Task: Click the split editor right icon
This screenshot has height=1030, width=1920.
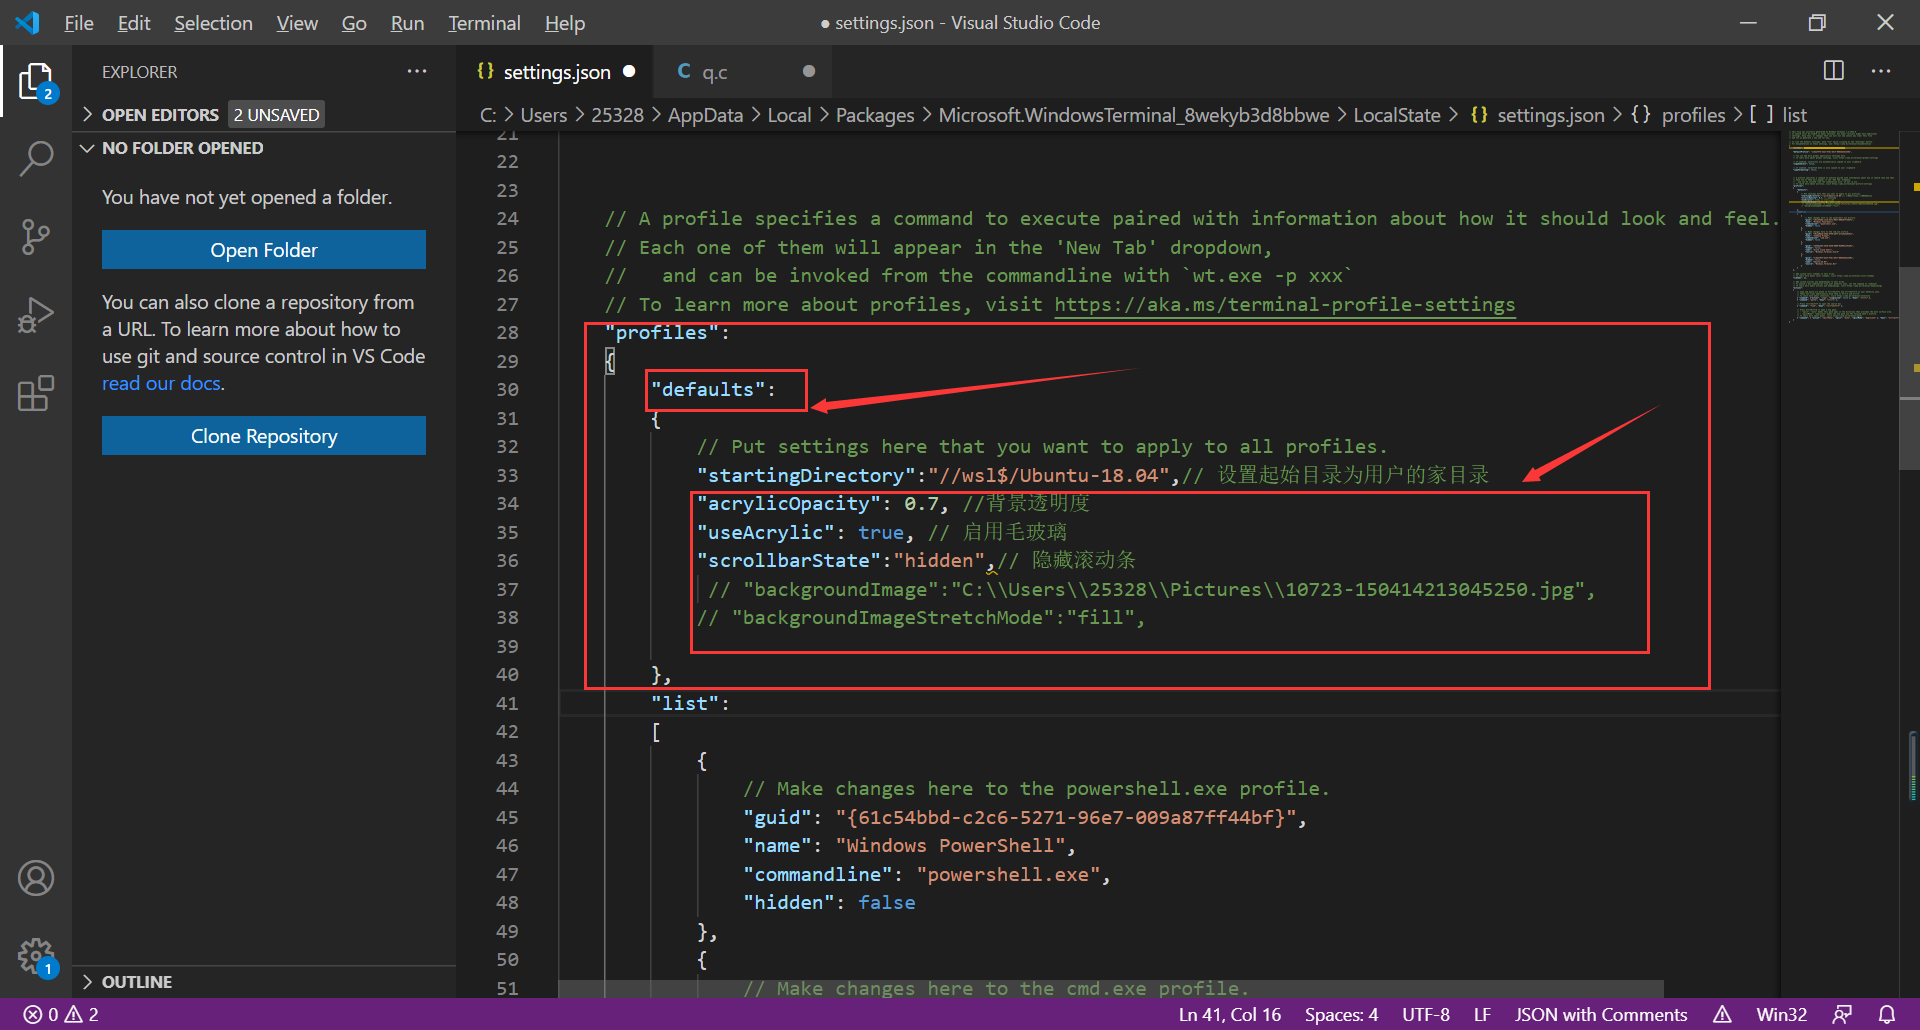Action: click(x=1834, y=71)
